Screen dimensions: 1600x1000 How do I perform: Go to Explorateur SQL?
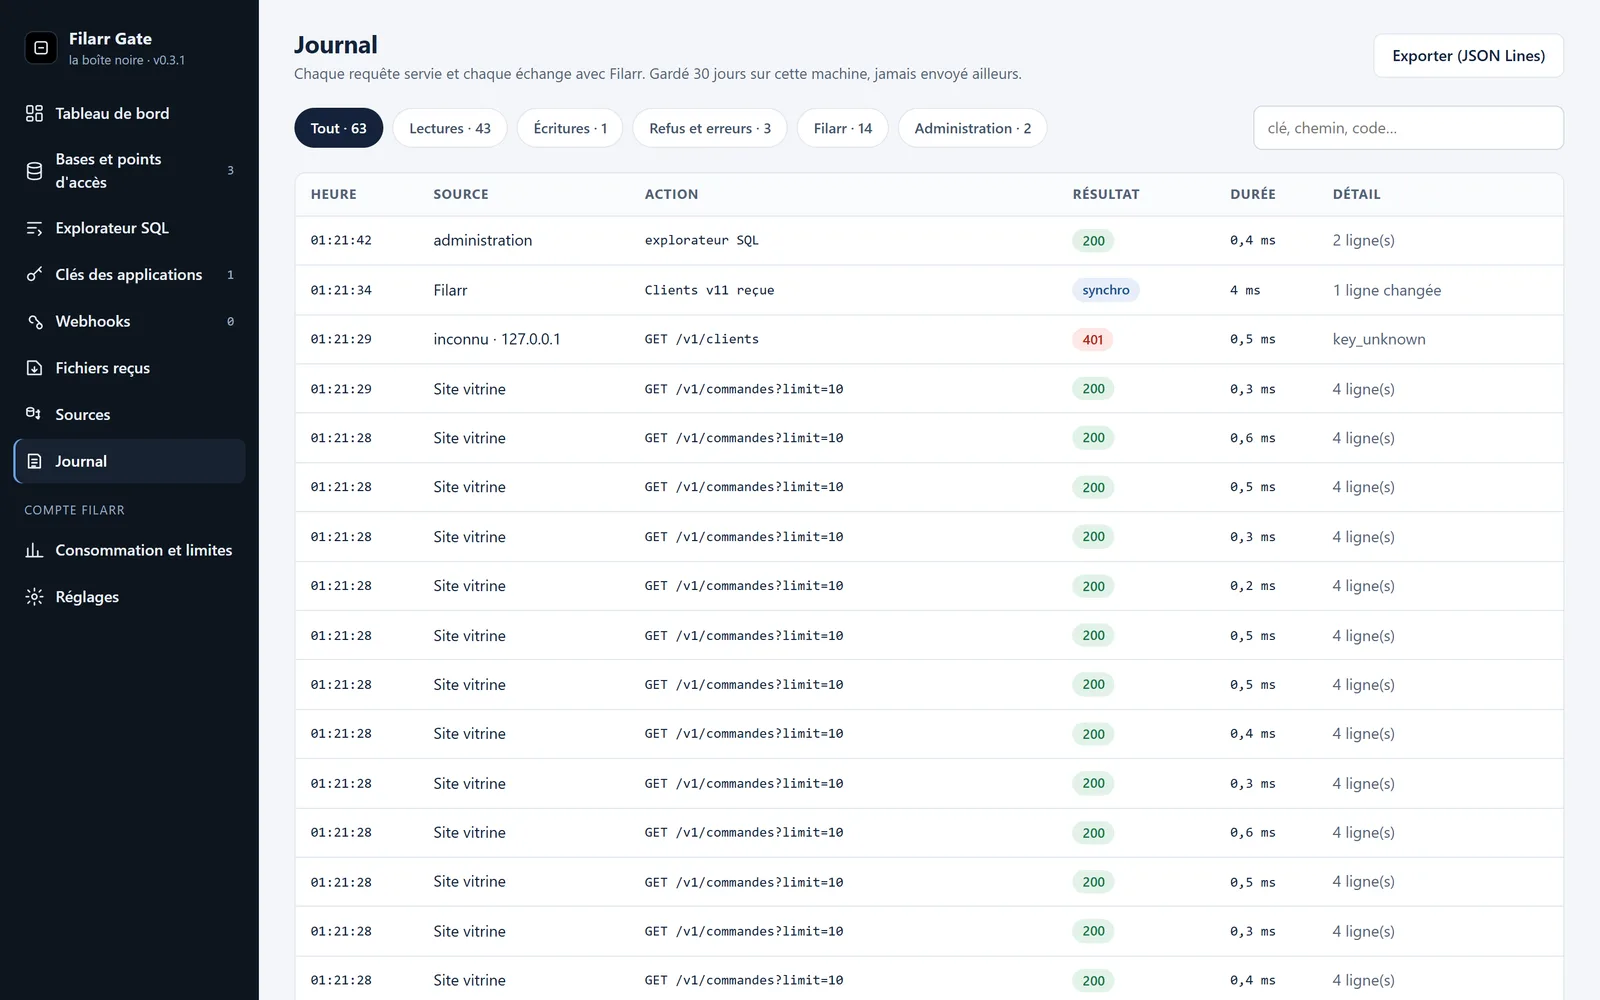(x=130, y=228)
